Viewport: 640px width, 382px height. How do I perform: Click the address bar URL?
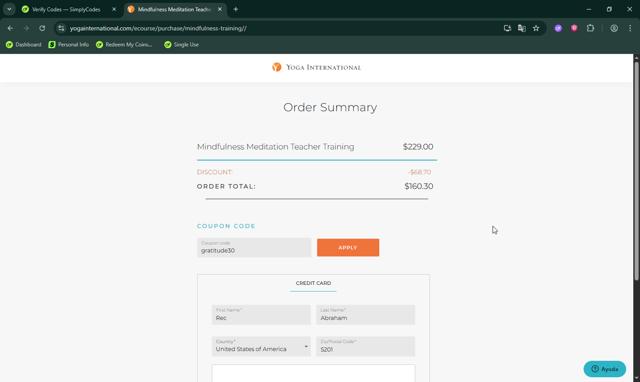tap(158, 28)
